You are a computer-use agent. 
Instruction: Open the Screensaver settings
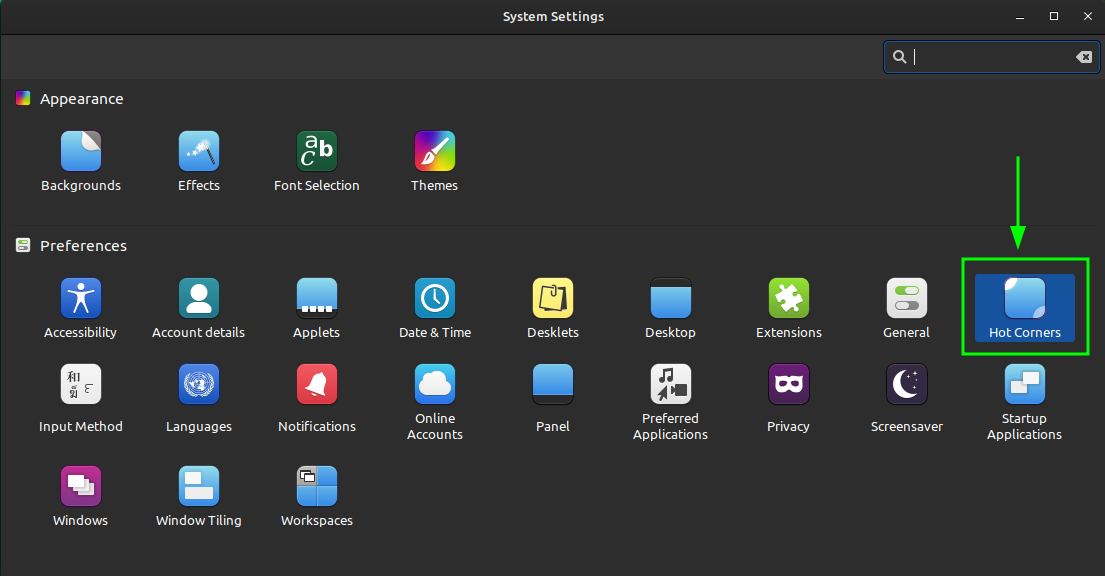coord(906,398)
